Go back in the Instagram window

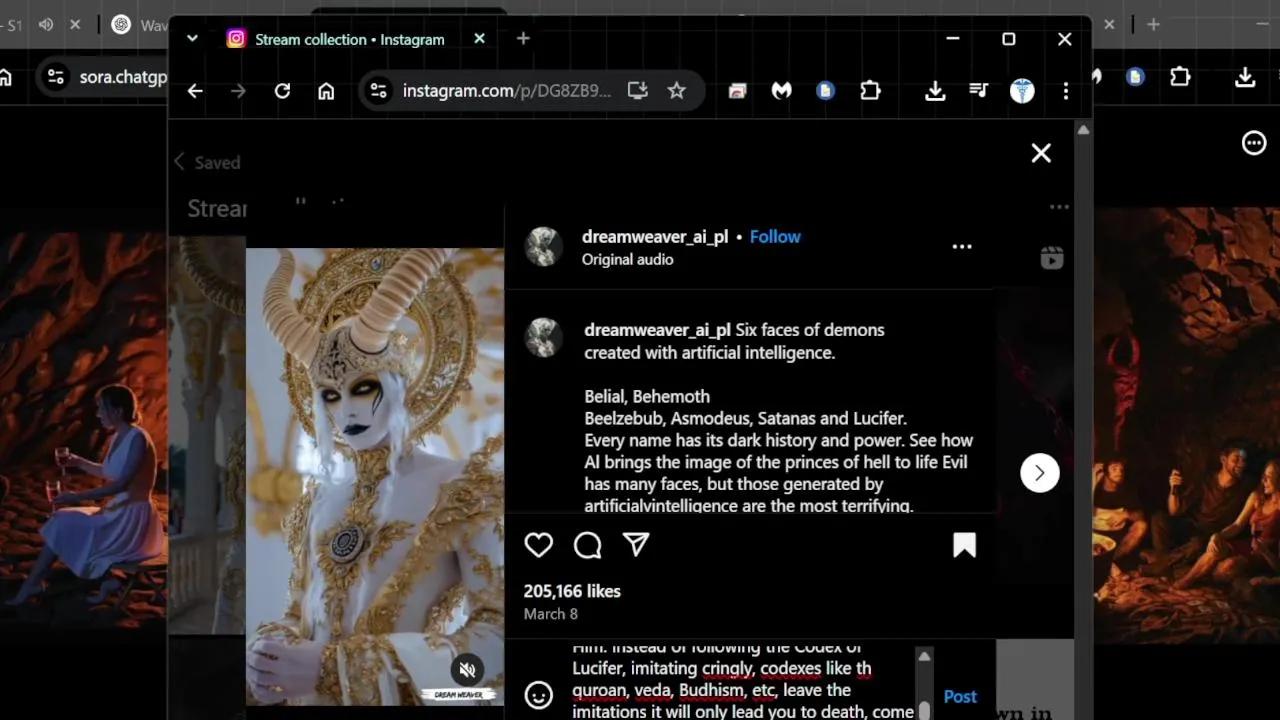[195, 91]
